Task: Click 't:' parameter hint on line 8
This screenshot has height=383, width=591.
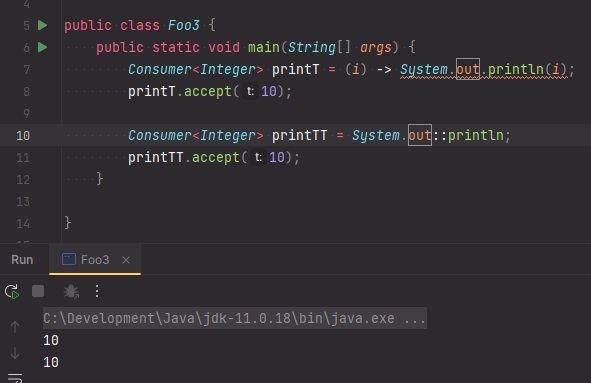Action: pos(250,91)
